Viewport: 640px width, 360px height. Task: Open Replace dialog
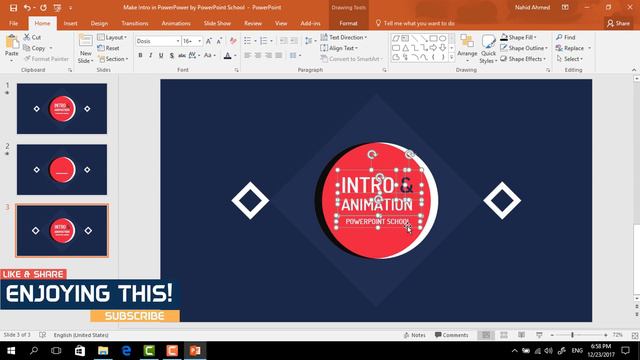point(570,48)
